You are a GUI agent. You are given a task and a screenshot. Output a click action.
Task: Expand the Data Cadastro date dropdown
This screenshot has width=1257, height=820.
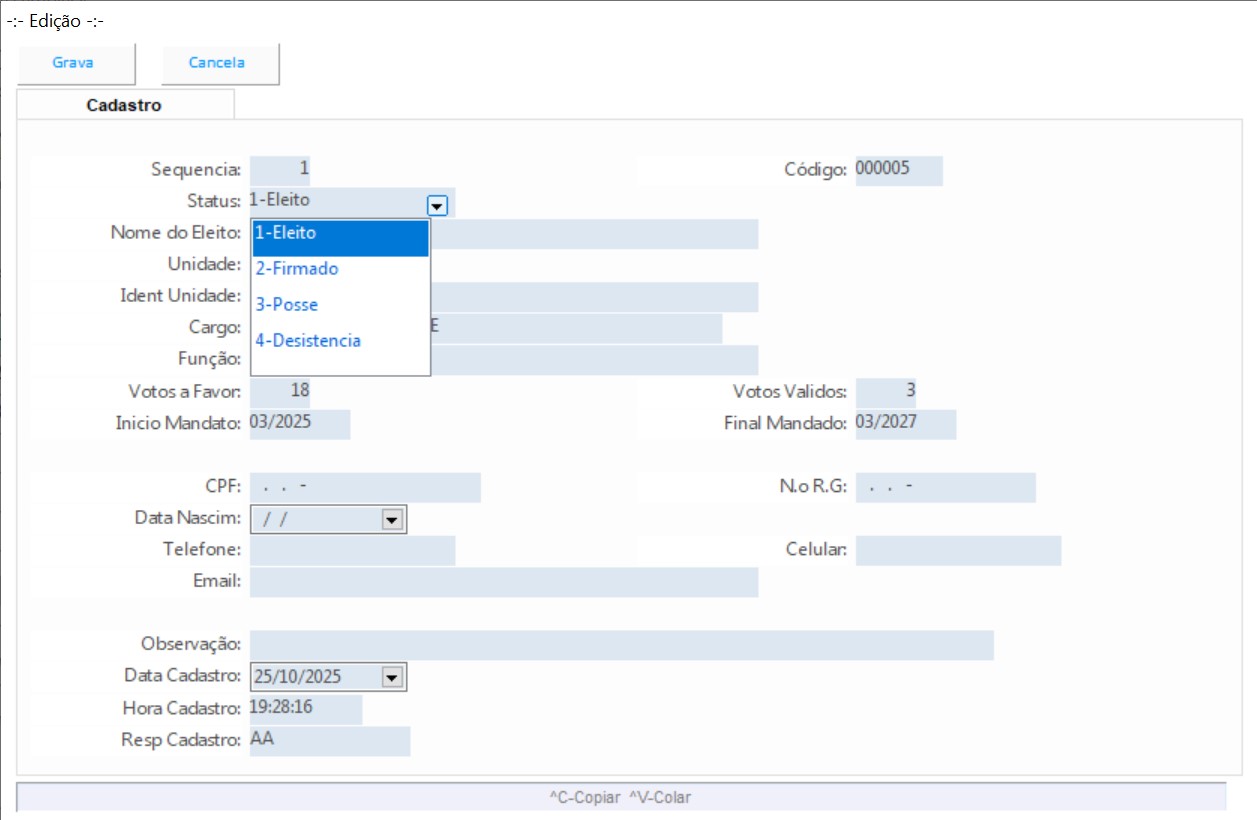point(392,677)
